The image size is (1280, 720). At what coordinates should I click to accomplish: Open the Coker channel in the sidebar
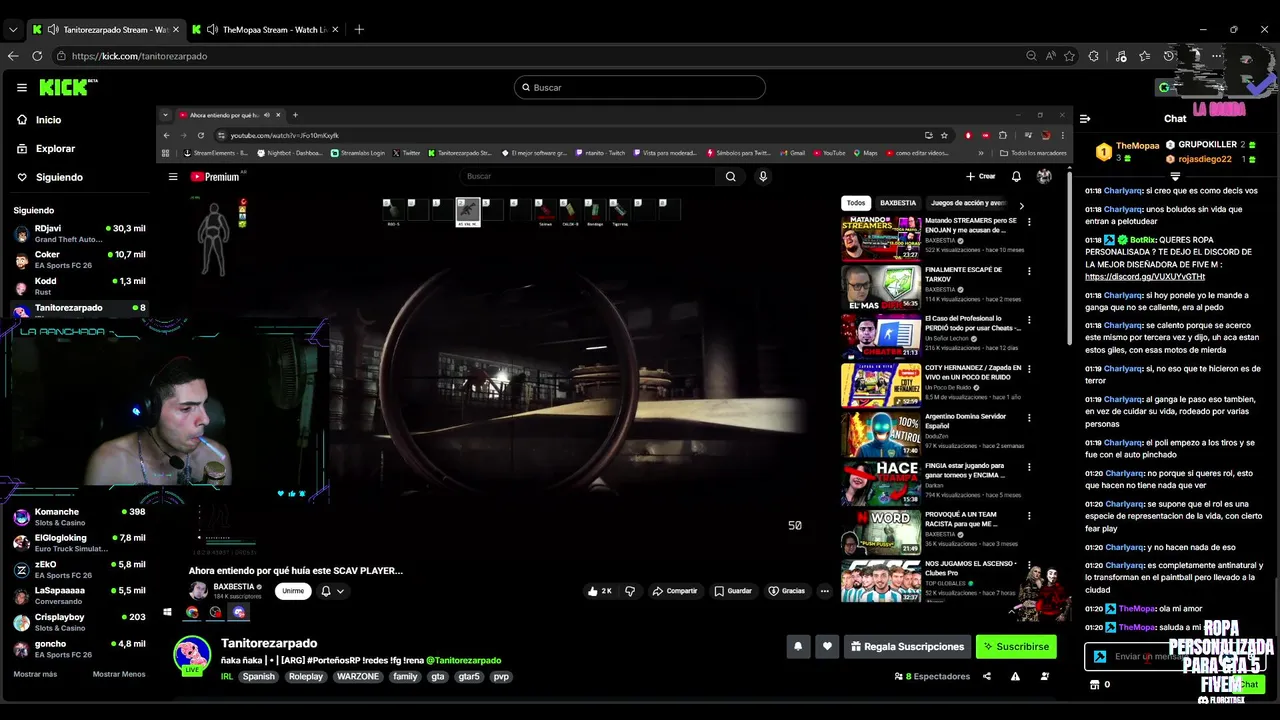[x=78, y=260]
